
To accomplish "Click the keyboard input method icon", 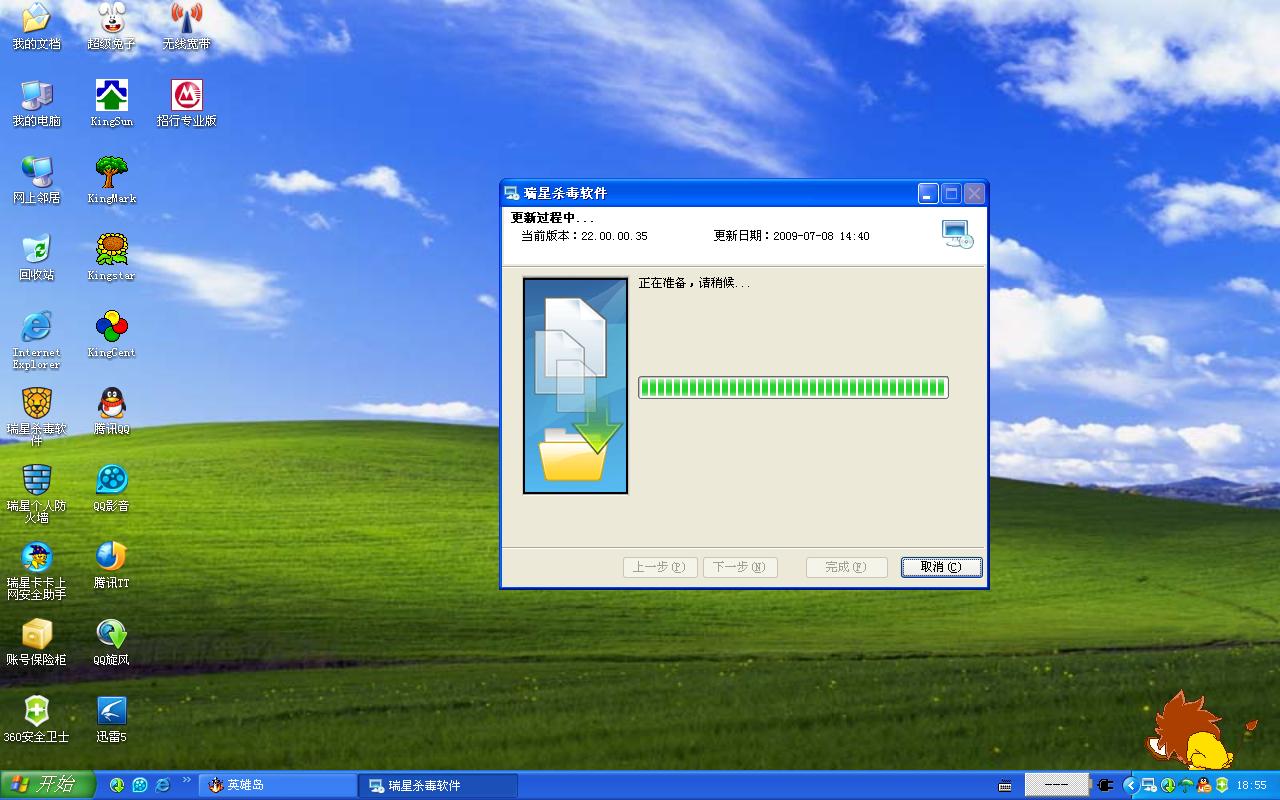I will (x=1005, y=785).
